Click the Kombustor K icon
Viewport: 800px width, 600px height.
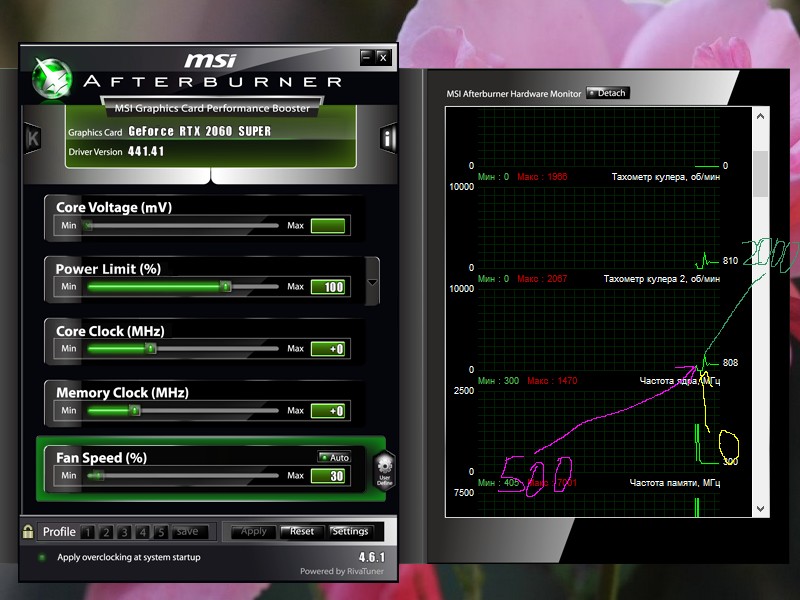point(33,138)
